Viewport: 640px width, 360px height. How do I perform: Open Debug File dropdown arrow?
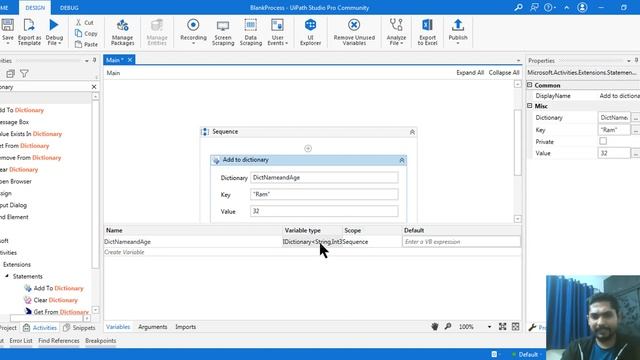pos(60,43)
